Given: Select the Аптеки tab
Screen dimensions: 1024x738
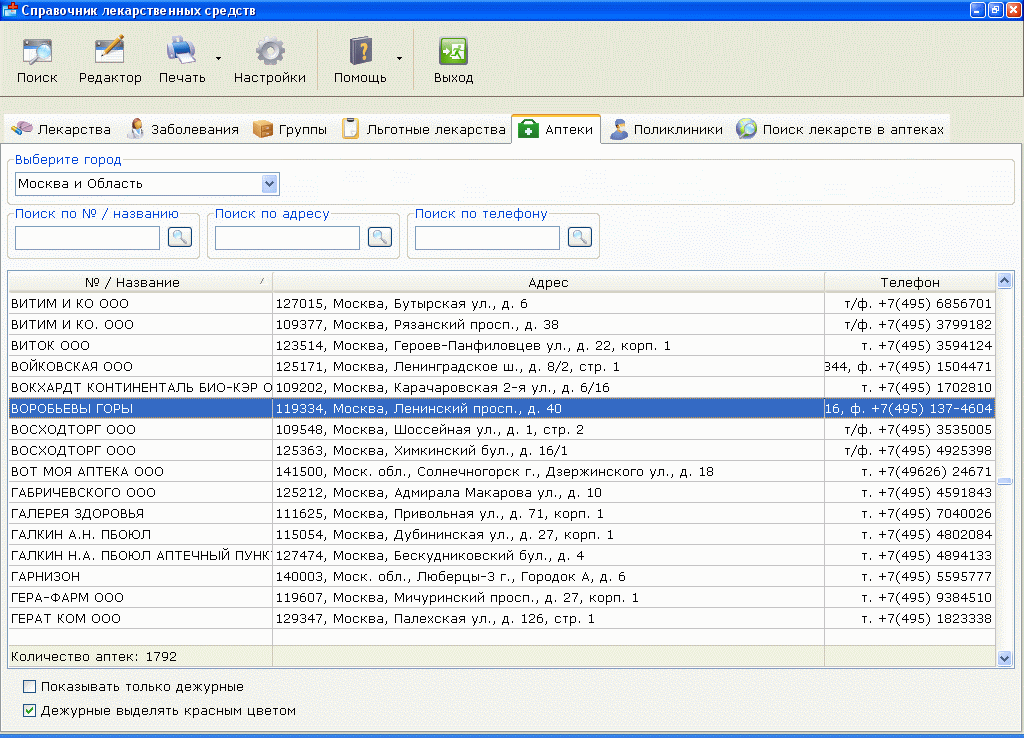Looking at the screenshot, I should [556, 129].
